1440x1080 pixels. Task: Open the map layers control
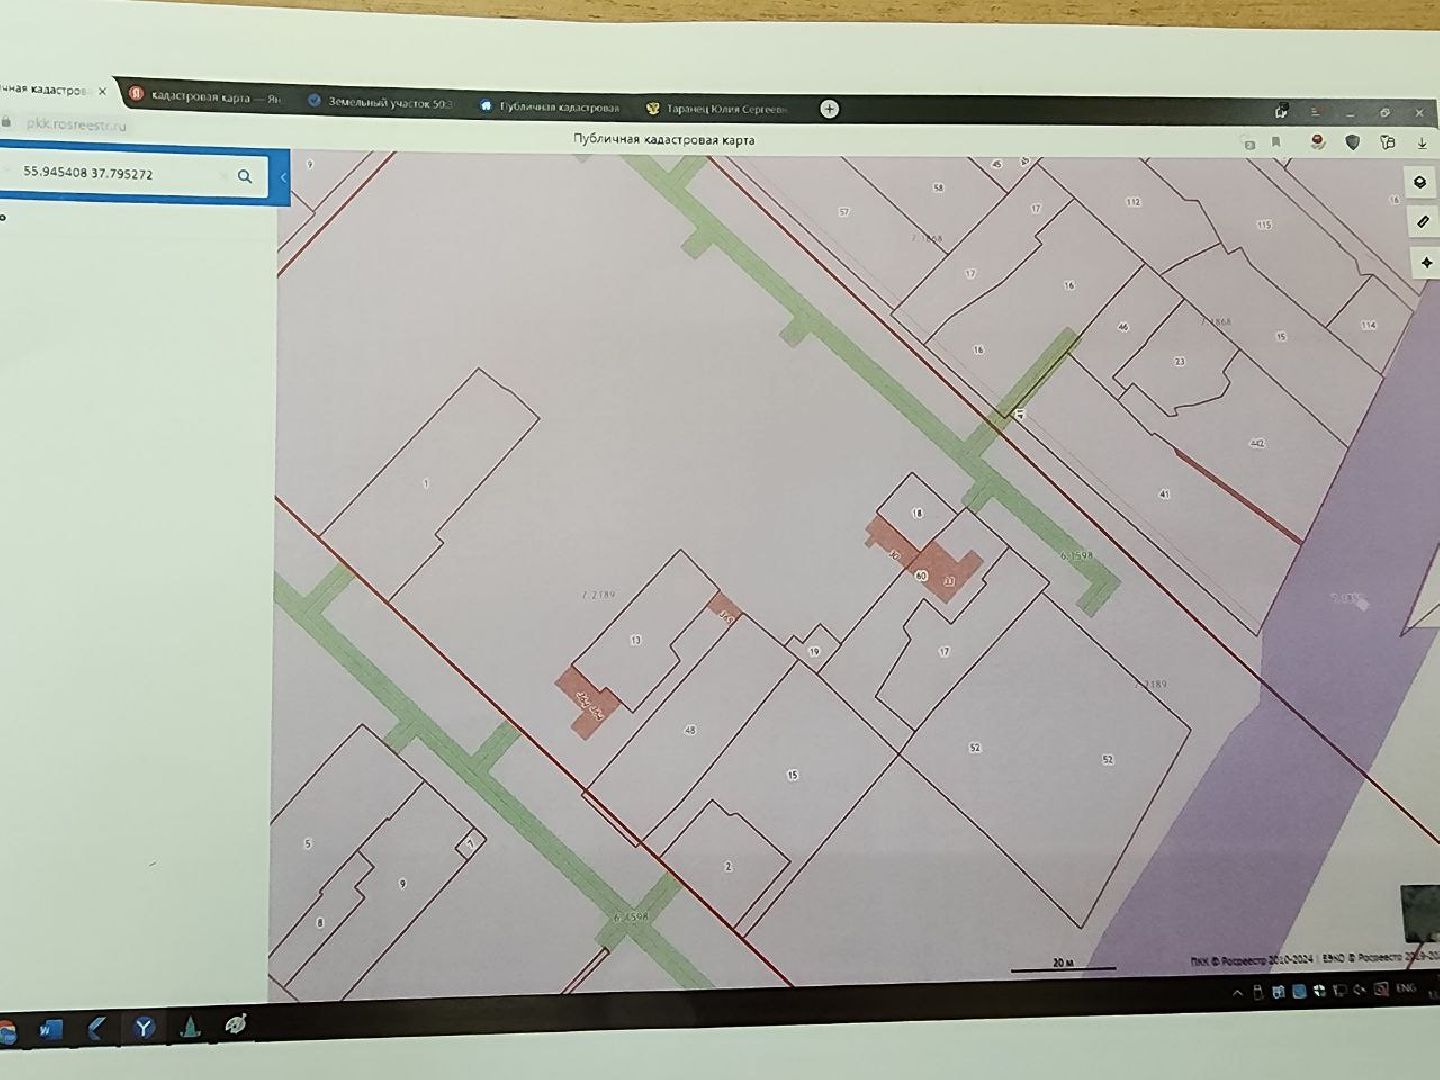[x=1420, y=183]
